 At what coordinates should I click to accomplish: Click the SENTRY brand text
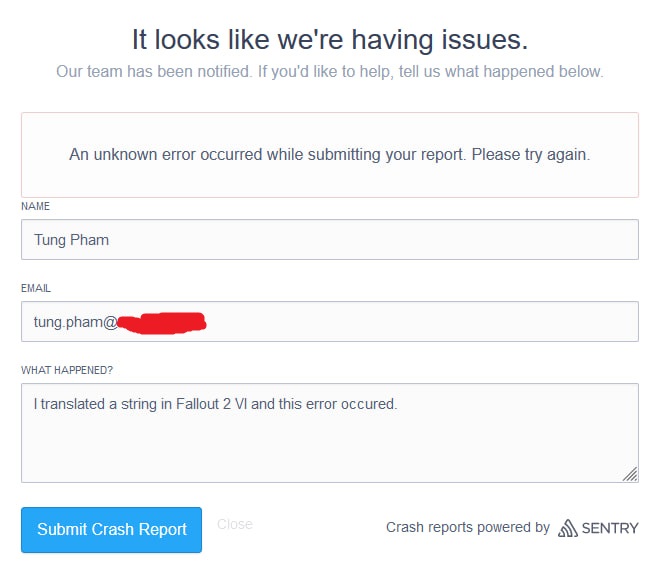[610, 528]
